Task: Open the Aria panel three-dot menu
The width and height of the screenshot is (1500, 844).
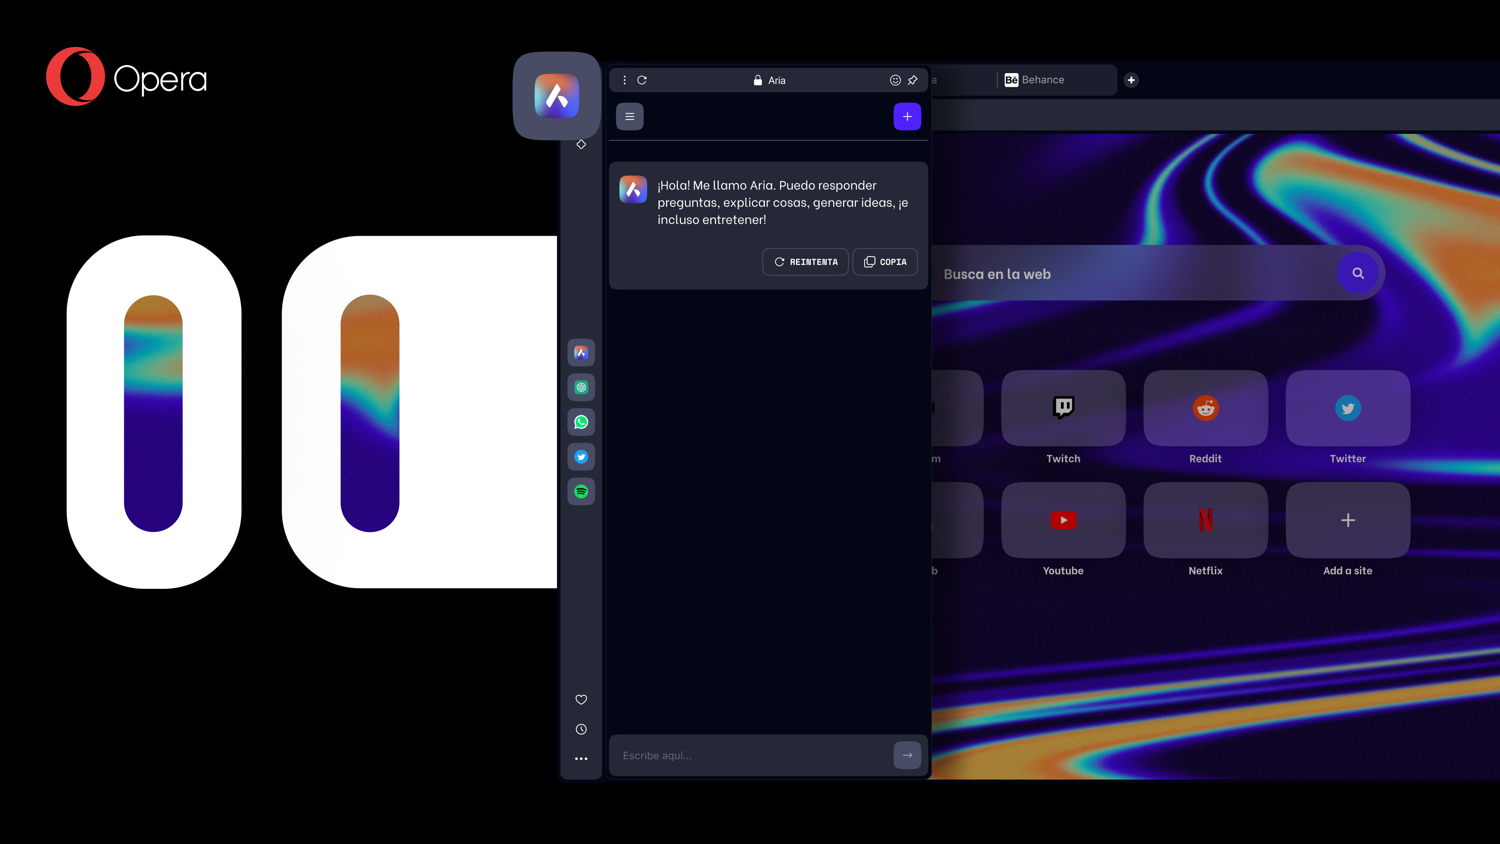Action: click(625, 80)
